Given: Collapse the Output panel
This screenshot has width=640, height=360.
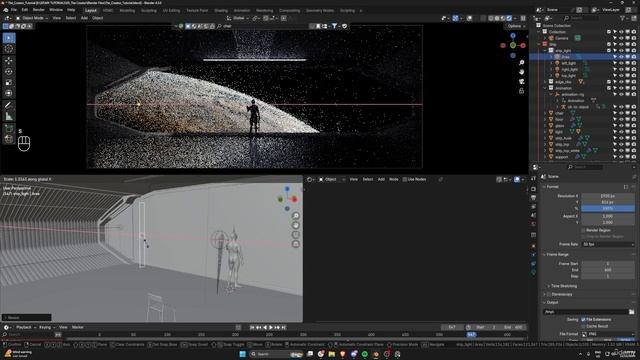Looking at the screenshot, I should [552, 302].
